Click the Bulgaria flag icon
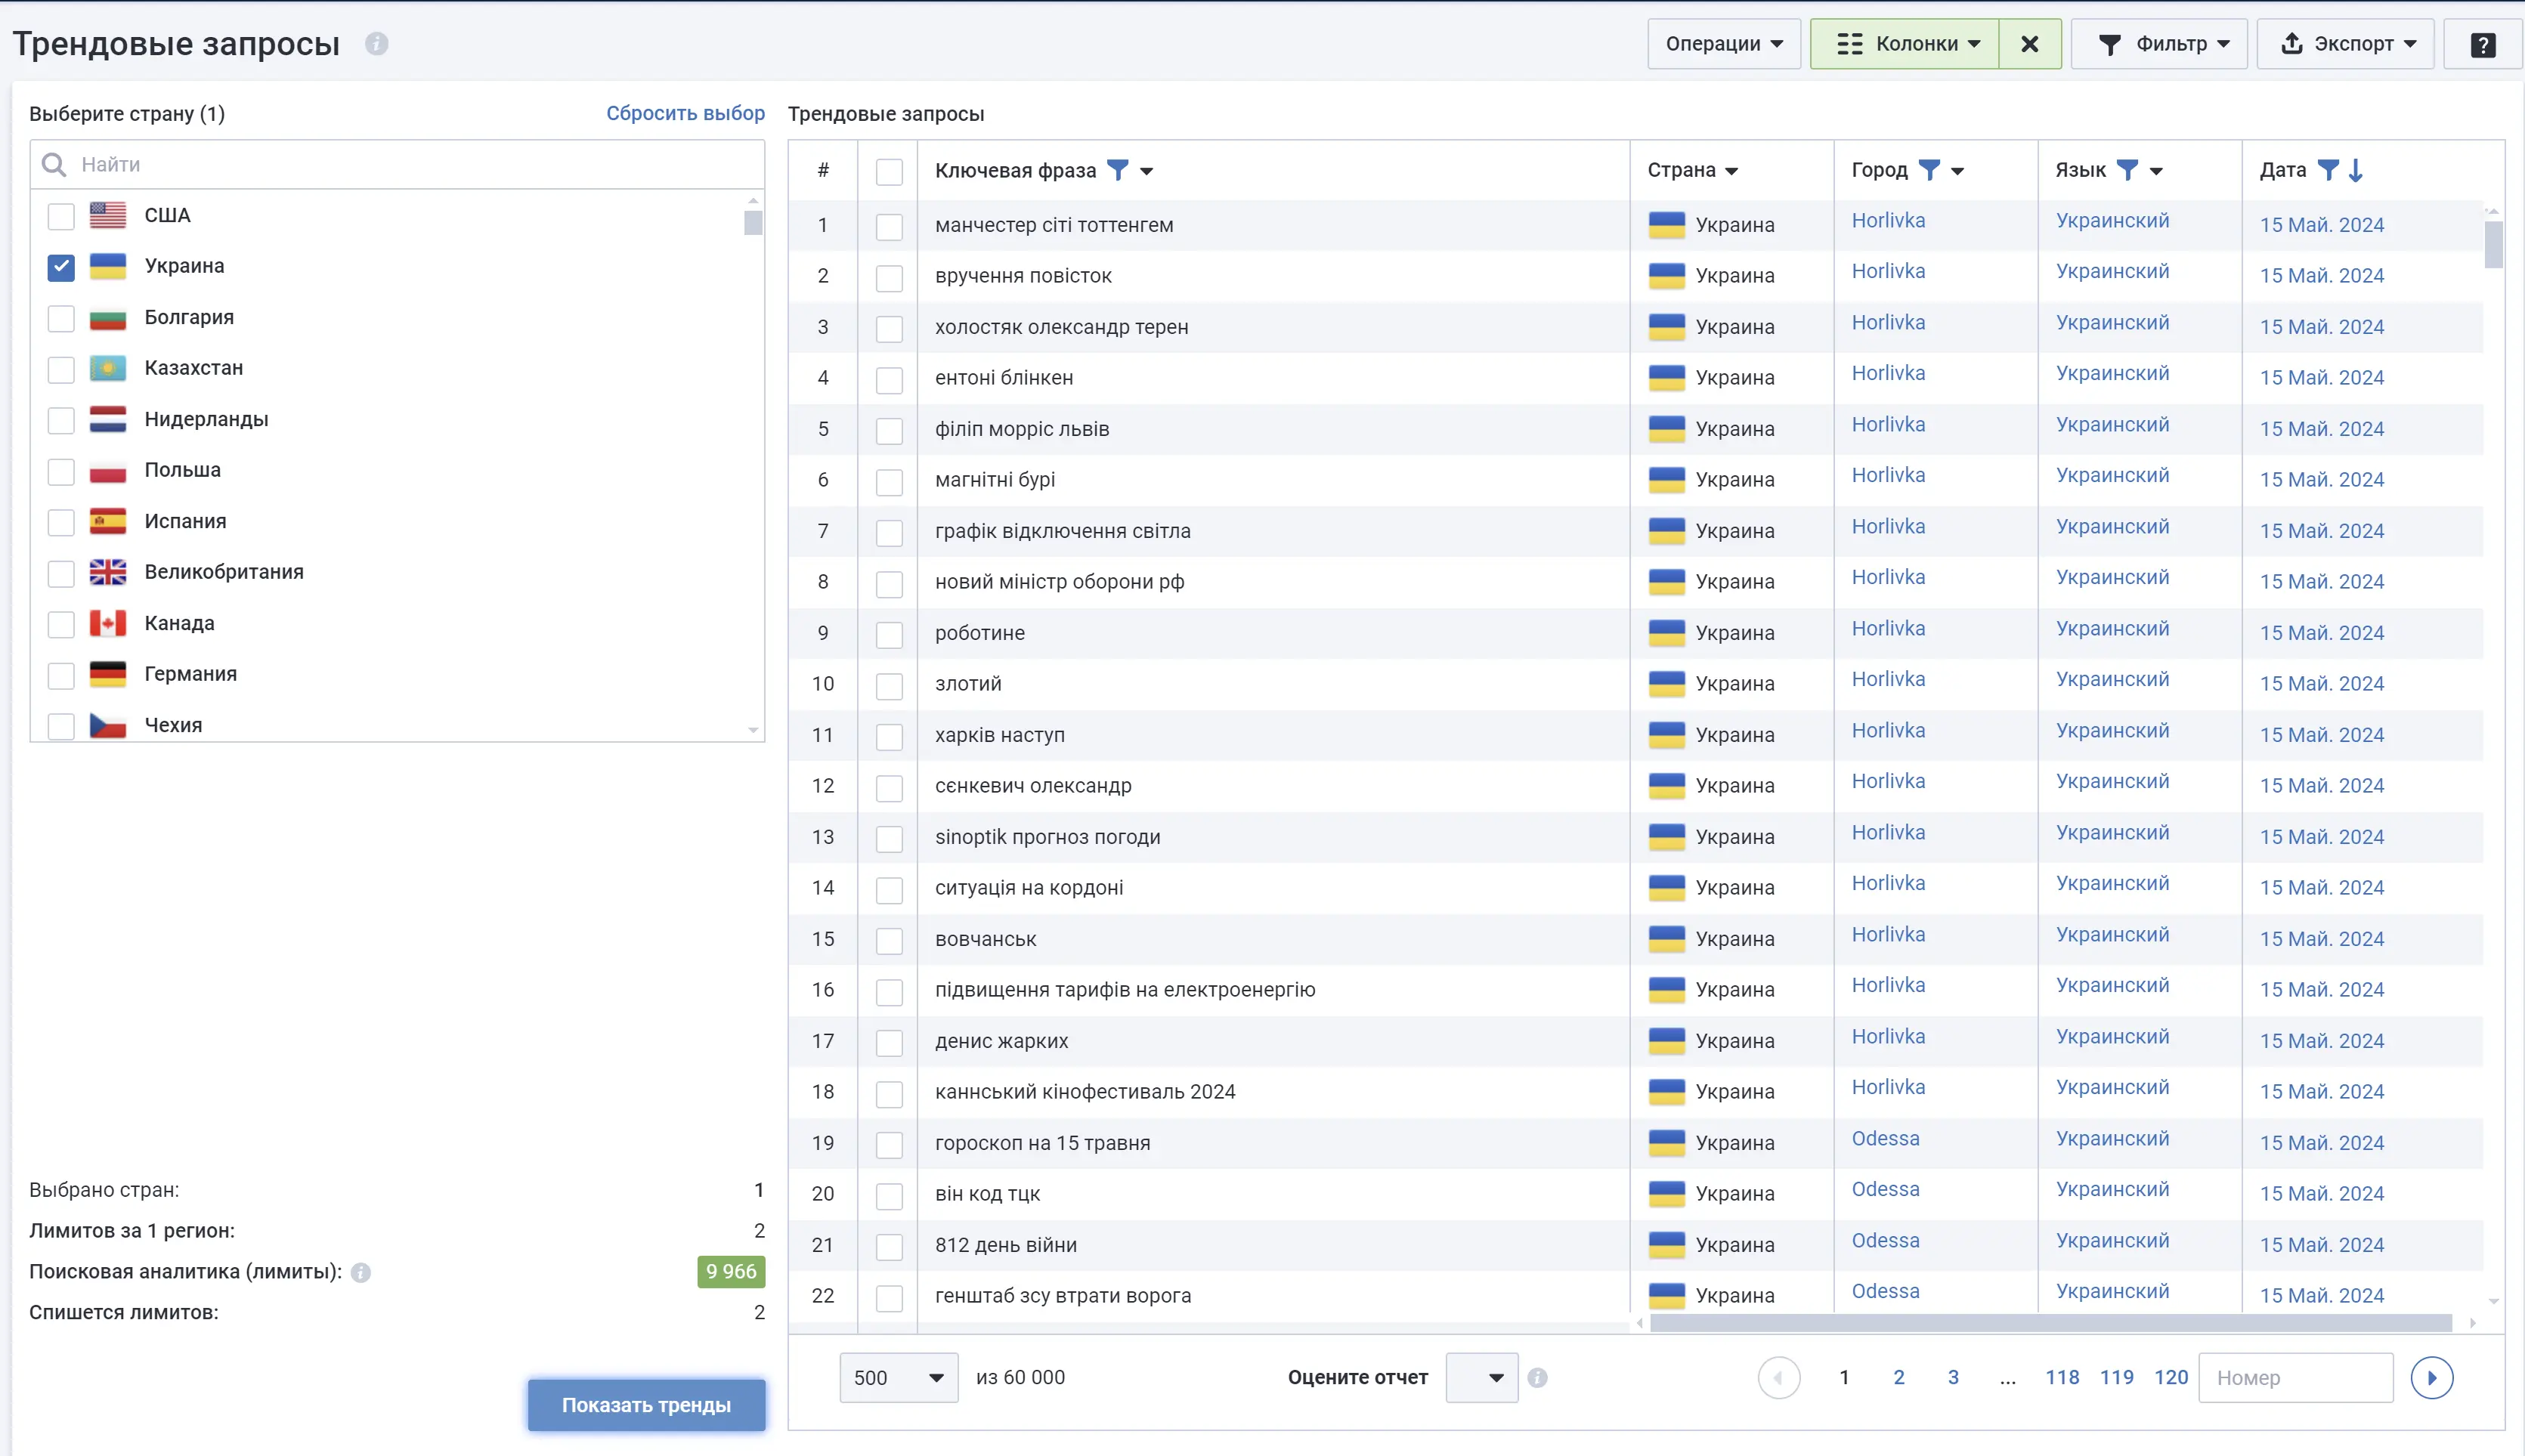The image size is (2525, 1456). pos(108,318)
